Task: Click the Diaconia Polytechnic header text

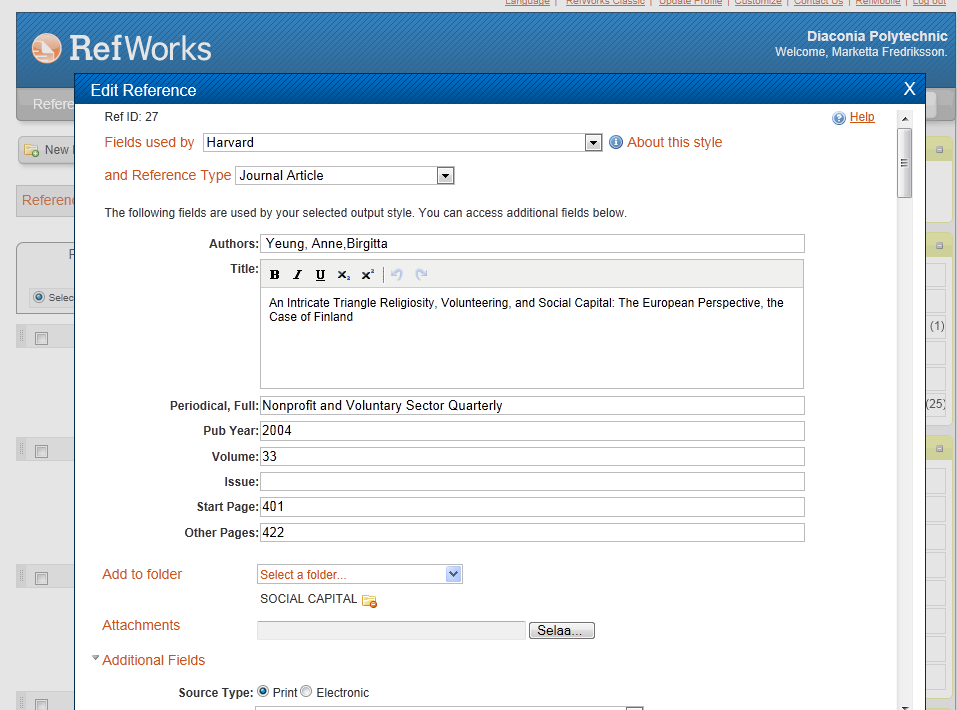Action: pyautogui.click(x=877, y=37)
